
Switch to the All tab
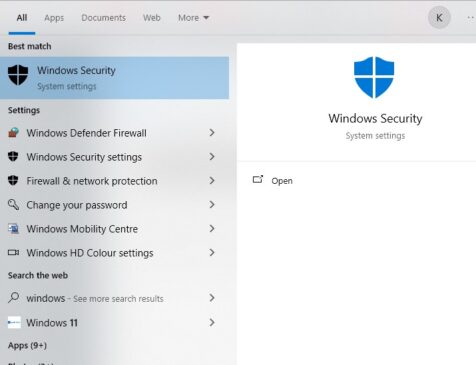[22, 18]
